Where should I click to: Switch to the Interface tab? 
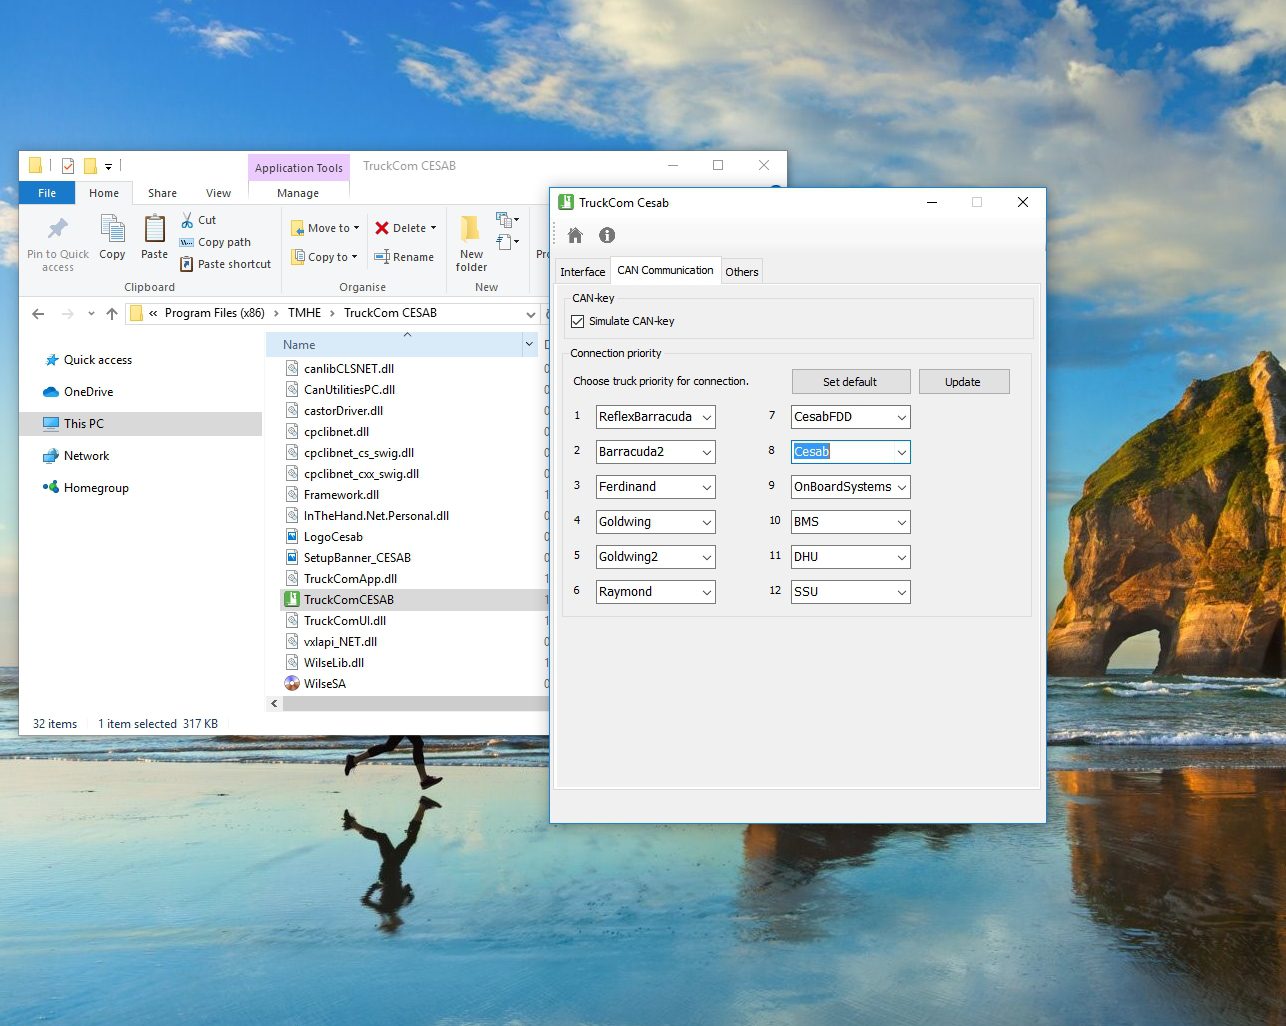tap(582, 272)
